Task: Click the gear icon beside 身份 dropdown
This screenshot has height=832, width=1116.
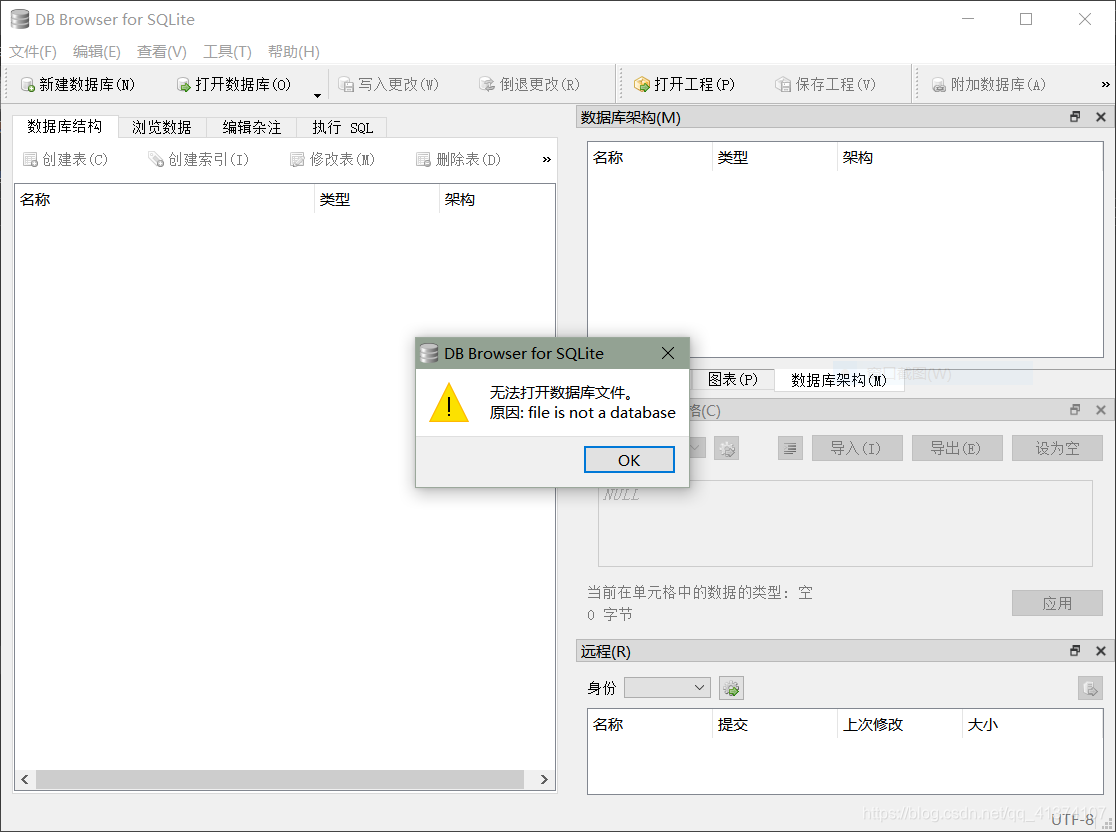Action: coord(731,687)
